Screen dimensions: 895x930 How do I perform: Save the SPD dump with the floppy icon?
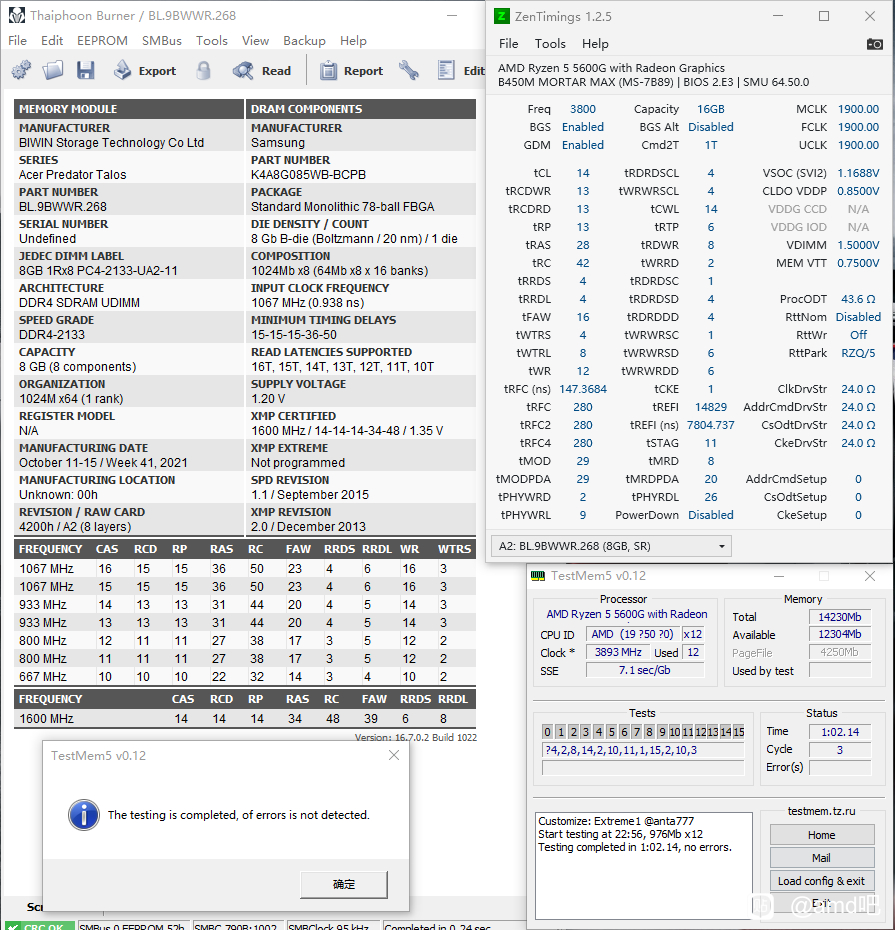coord(85,70)
